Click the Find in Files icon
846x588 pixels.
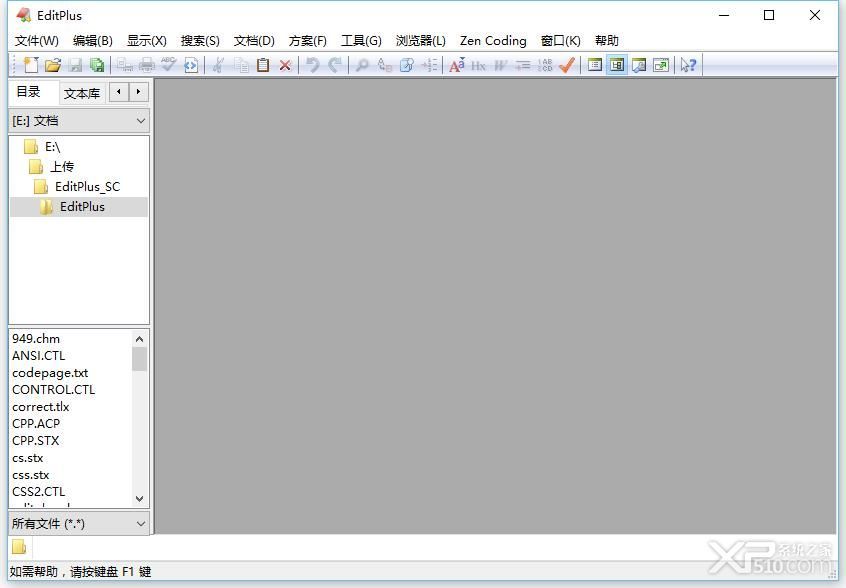click(x=407, y=65)
